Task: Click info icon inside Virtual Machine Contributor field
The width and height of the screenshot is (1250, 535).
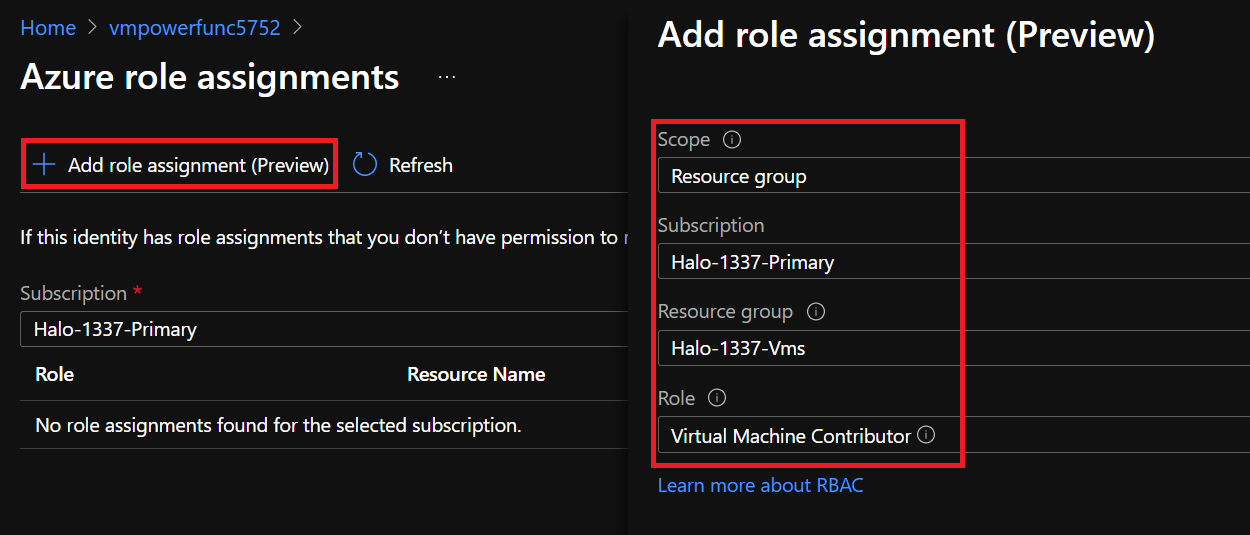Action: pyautogui.click(x=926, y=435)
